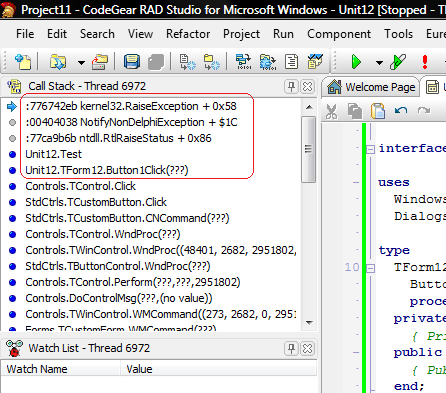446x393 pixels.
Task: Click the Redo arrow in editor toolbar
Action: pos(424,110)
